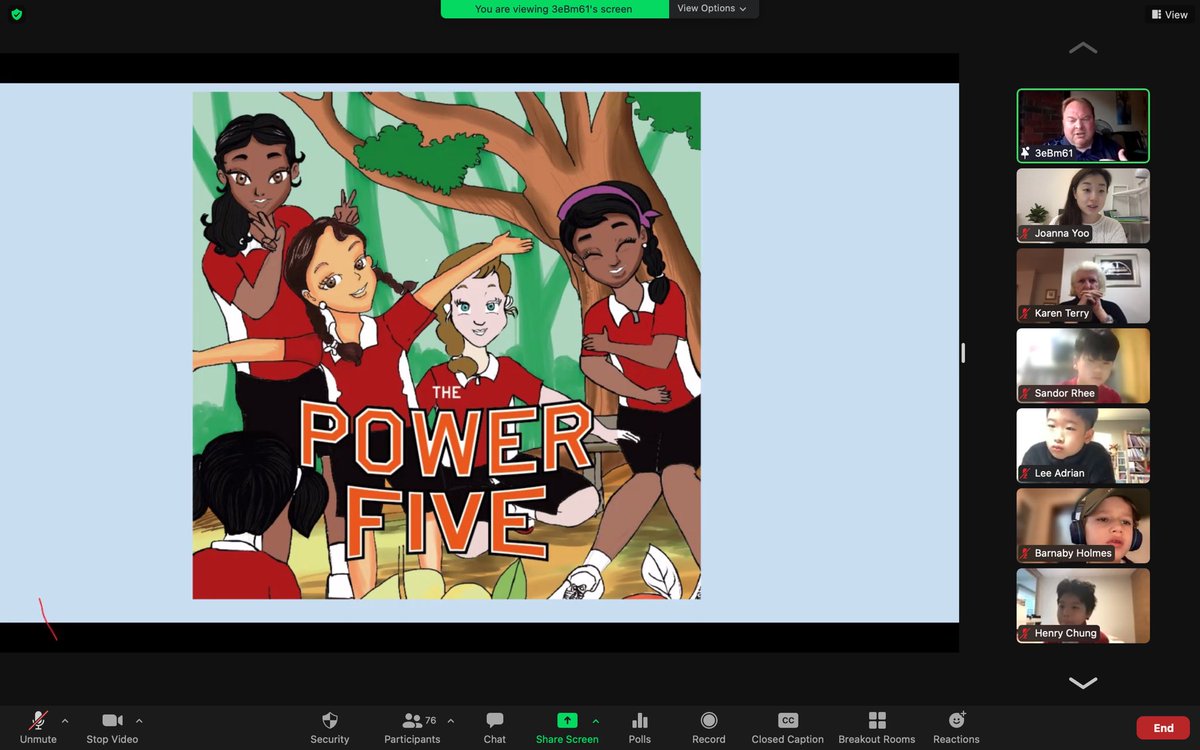Image resolution: width=1200 pixels, height=750 pixels.
Task: Click the pin icon on 3eBm61 tile
Action: click(1026, 153)
